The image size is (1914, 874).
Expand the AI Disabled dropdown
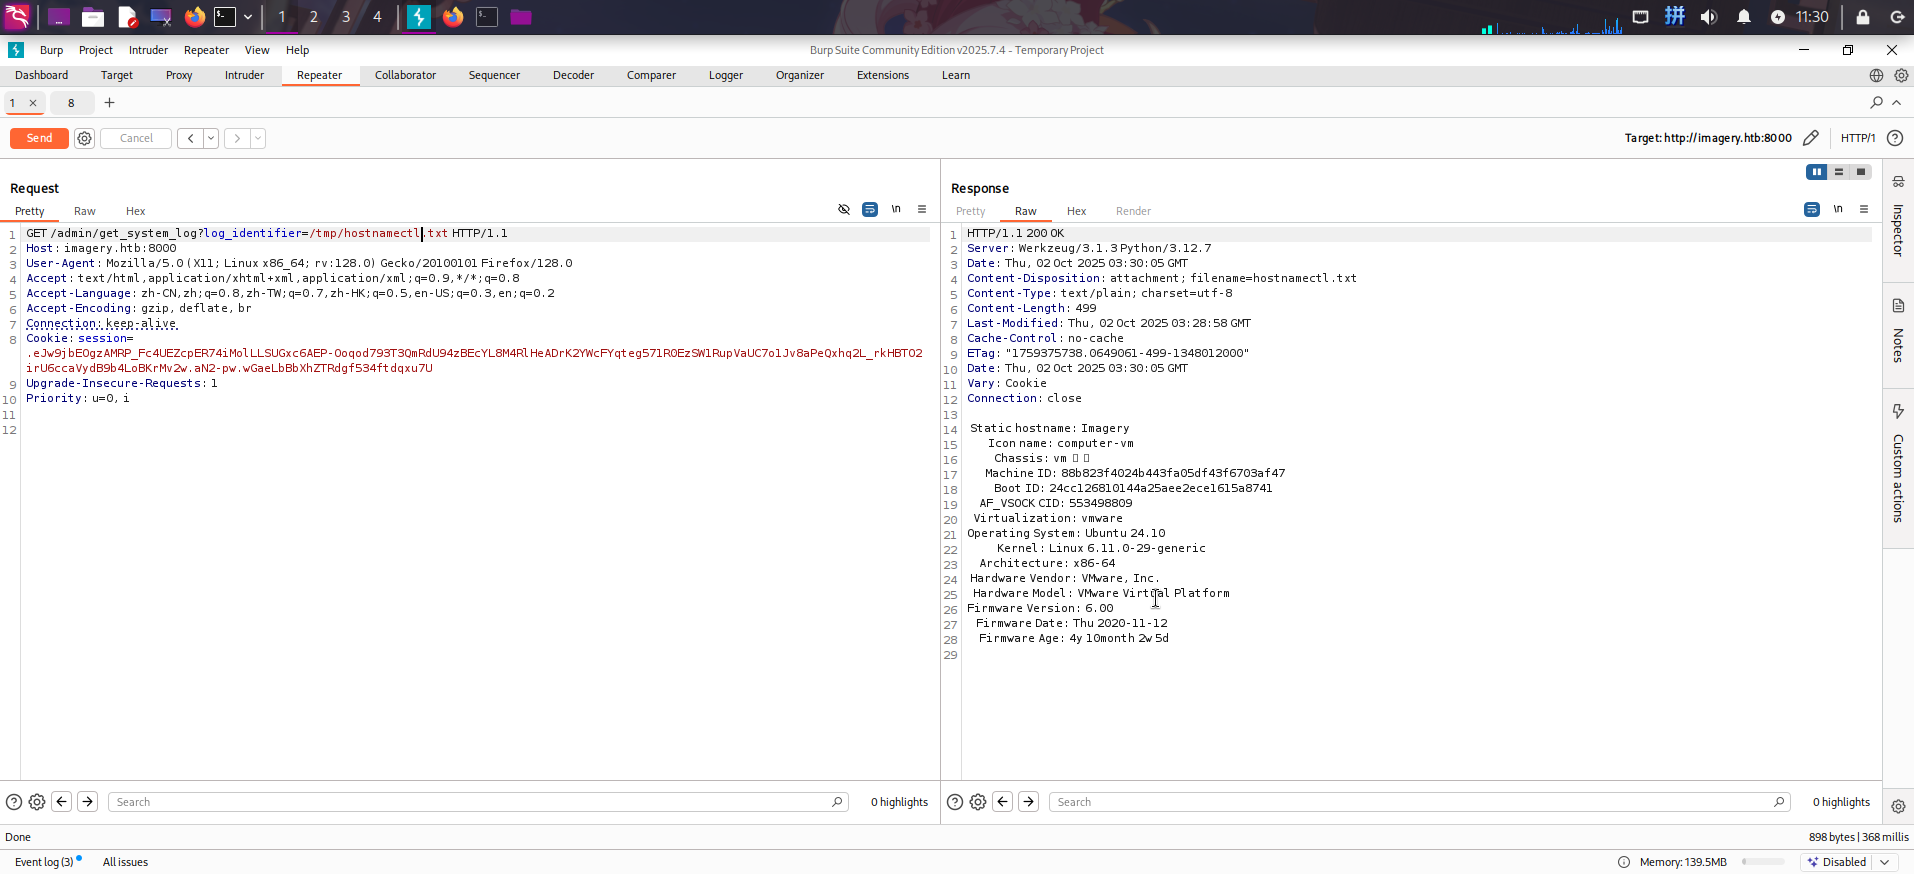[x=1885, y=862]
